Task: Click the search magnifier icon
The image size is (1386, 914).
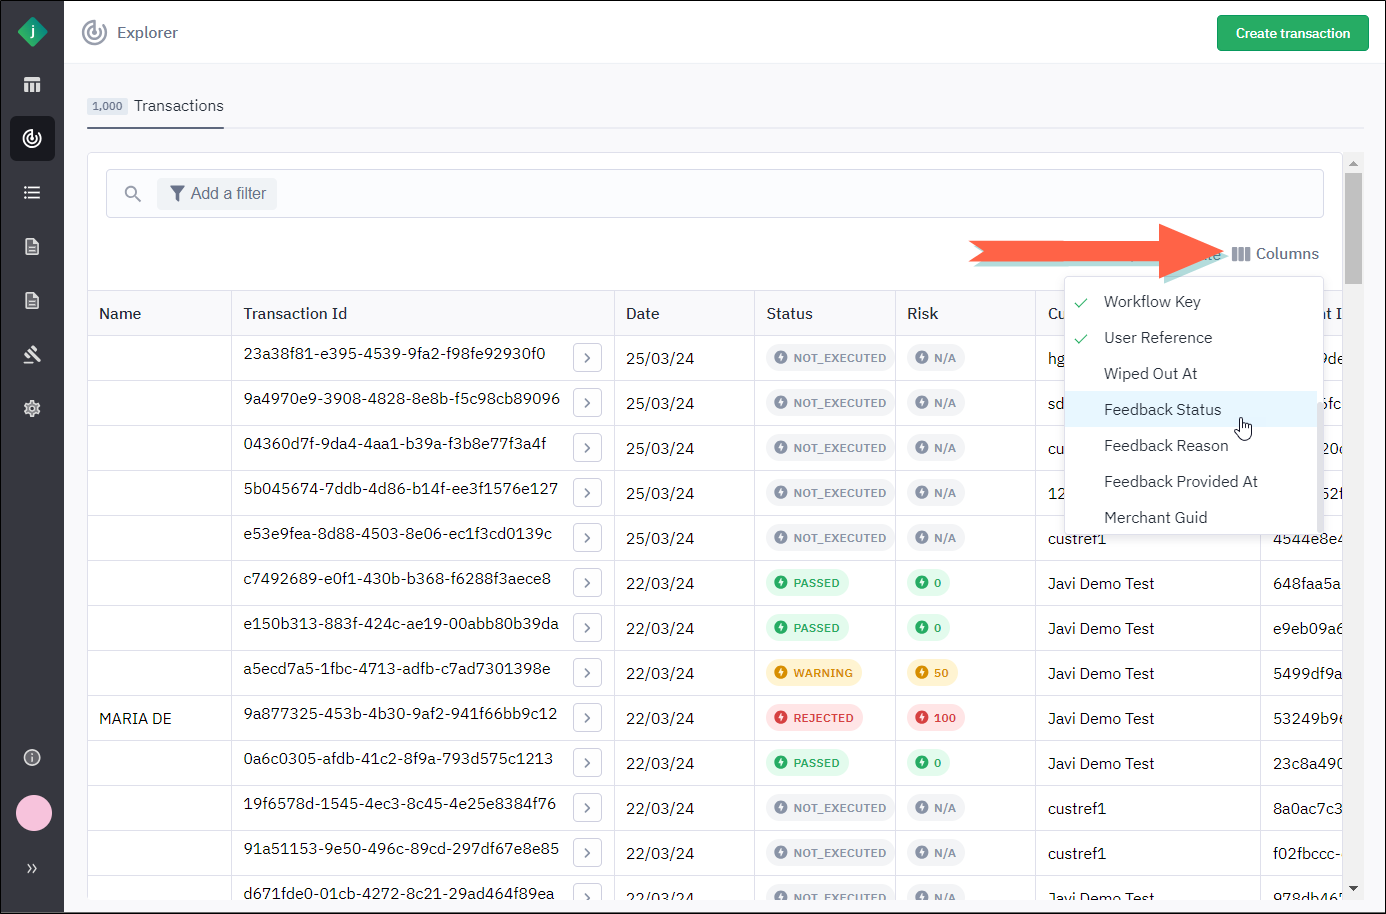Action: [x=132, y=194]
